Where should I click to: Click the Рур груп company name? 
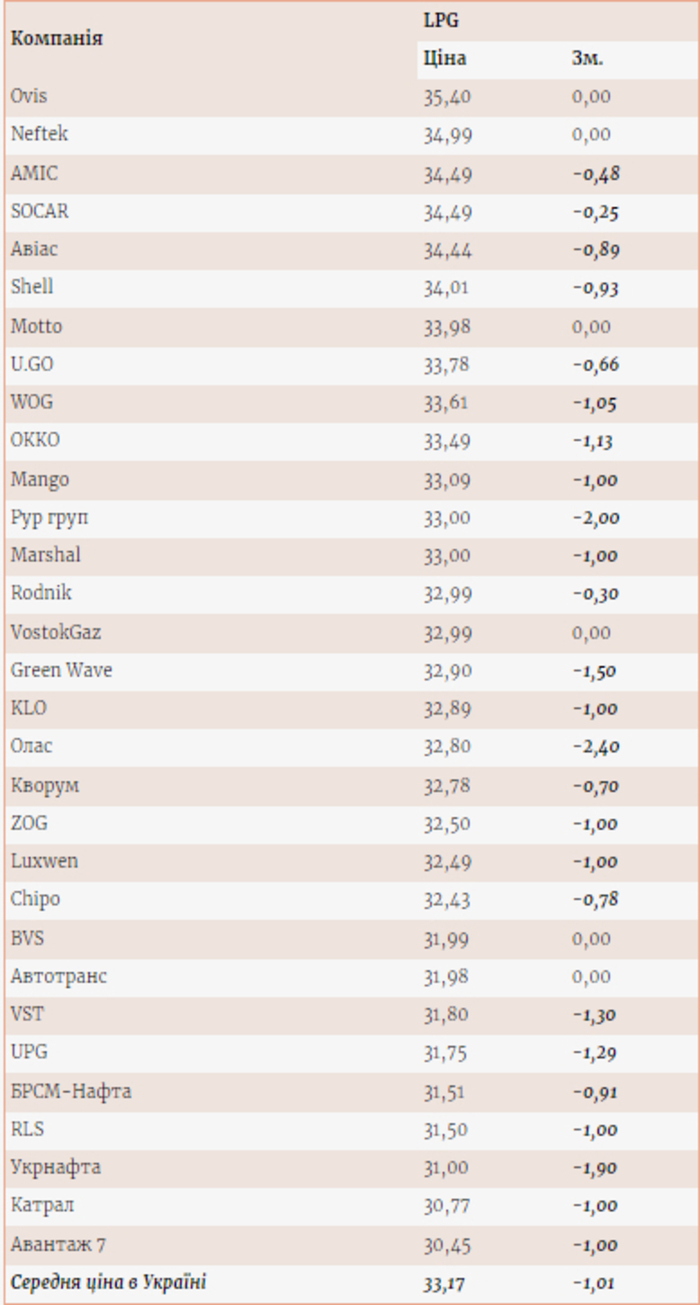pos(50,518)
